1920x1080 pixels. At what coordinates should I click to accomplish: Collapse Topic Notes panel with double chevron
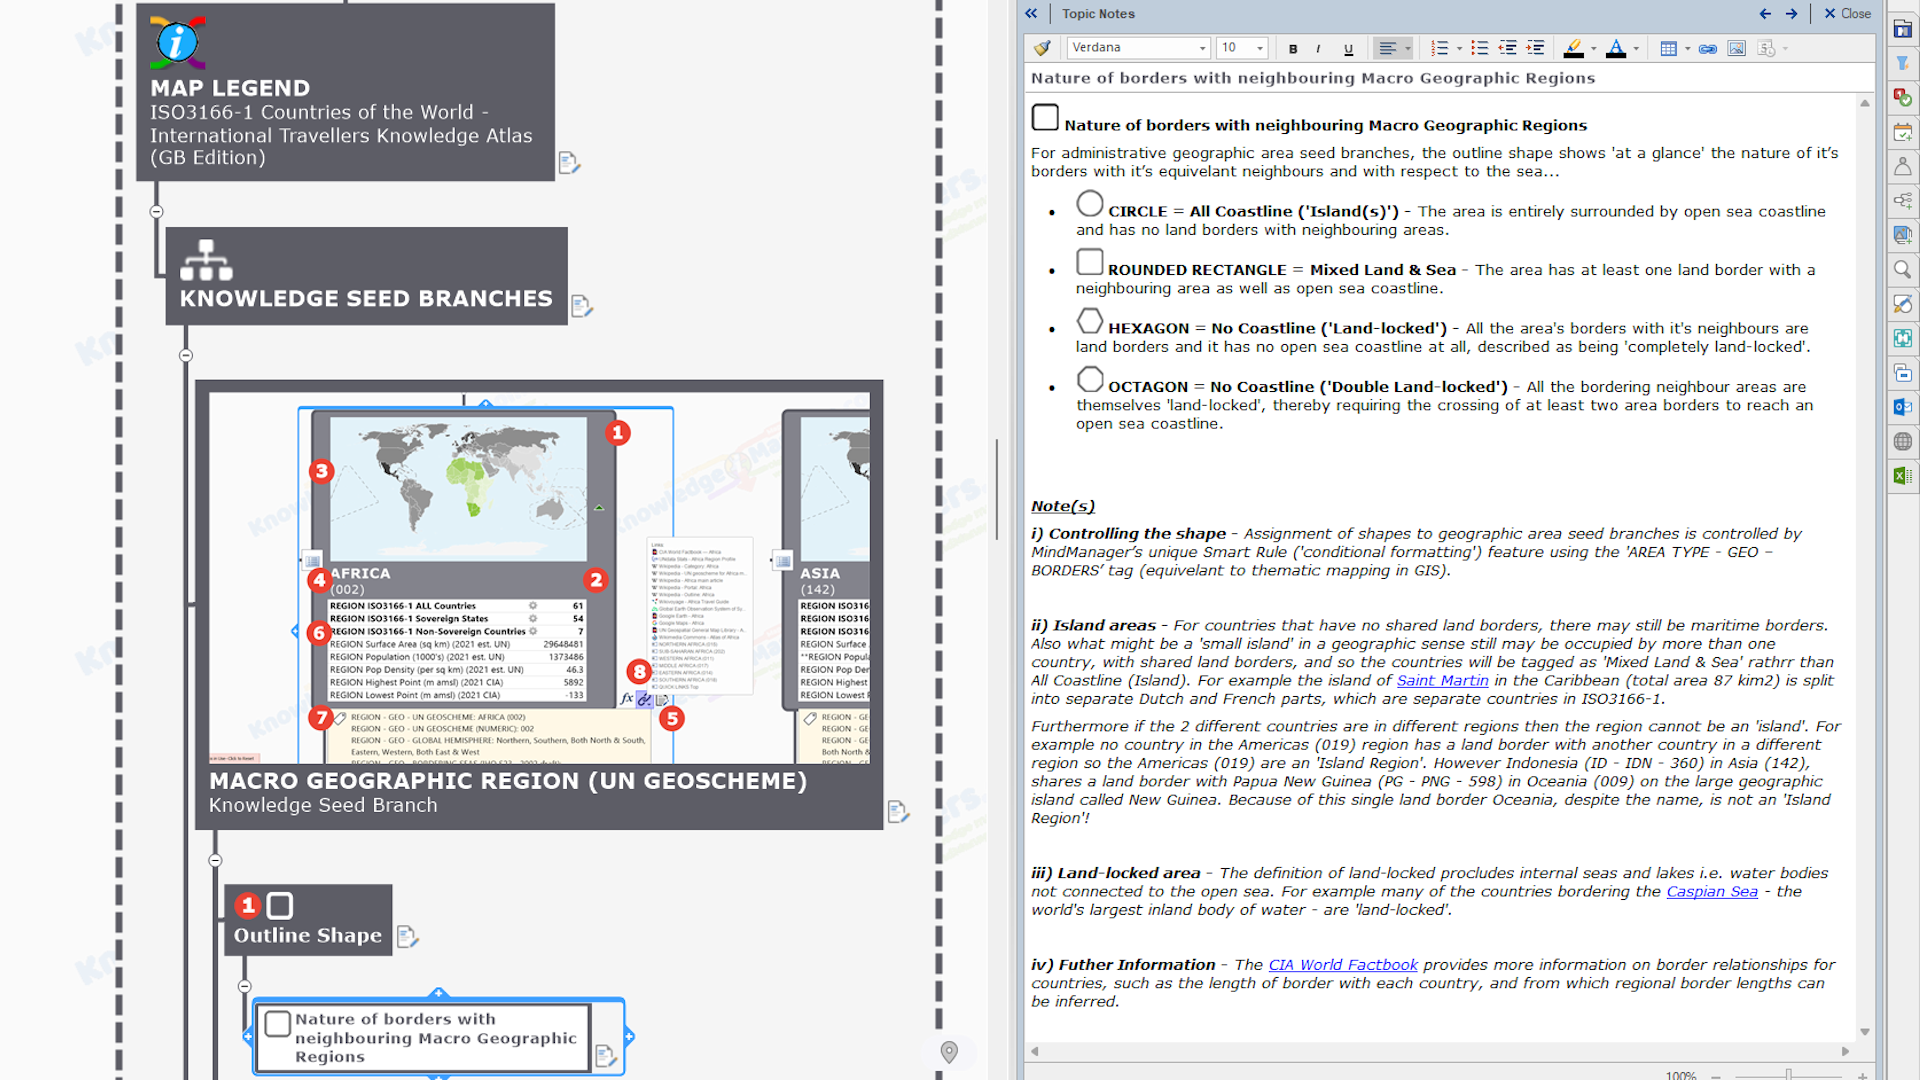click(x=1031, y=14)
